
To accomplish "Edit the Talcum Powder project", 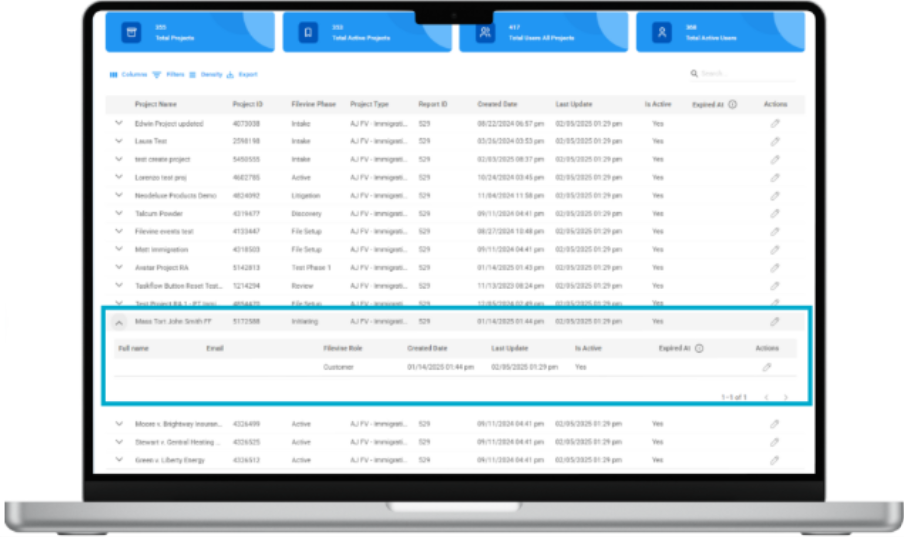I will pos(775,213).
